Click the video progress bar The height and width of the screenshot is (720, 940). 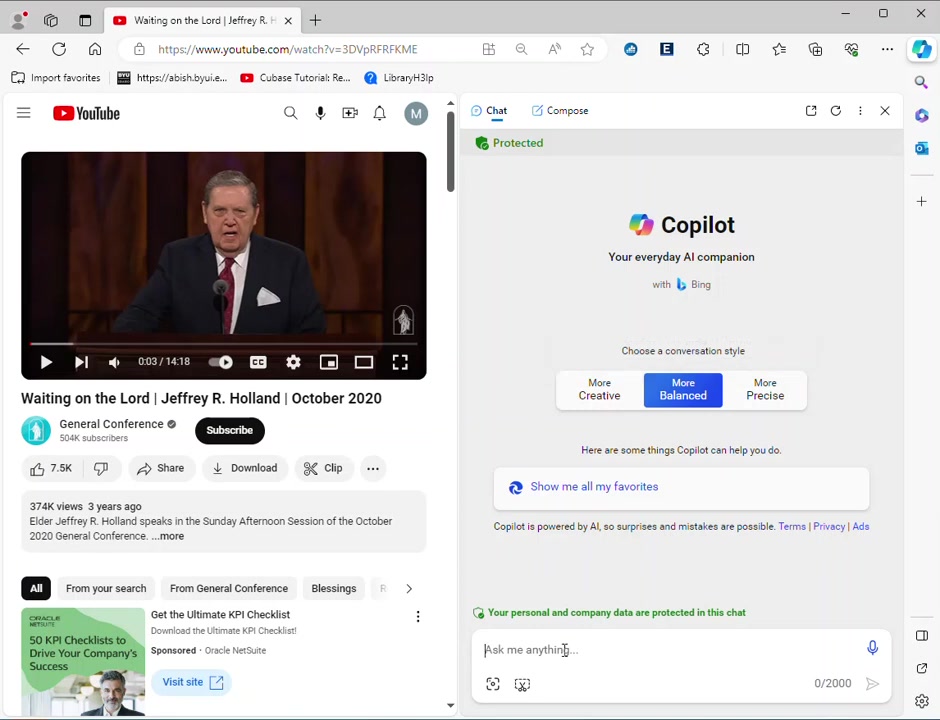[223, 344]
